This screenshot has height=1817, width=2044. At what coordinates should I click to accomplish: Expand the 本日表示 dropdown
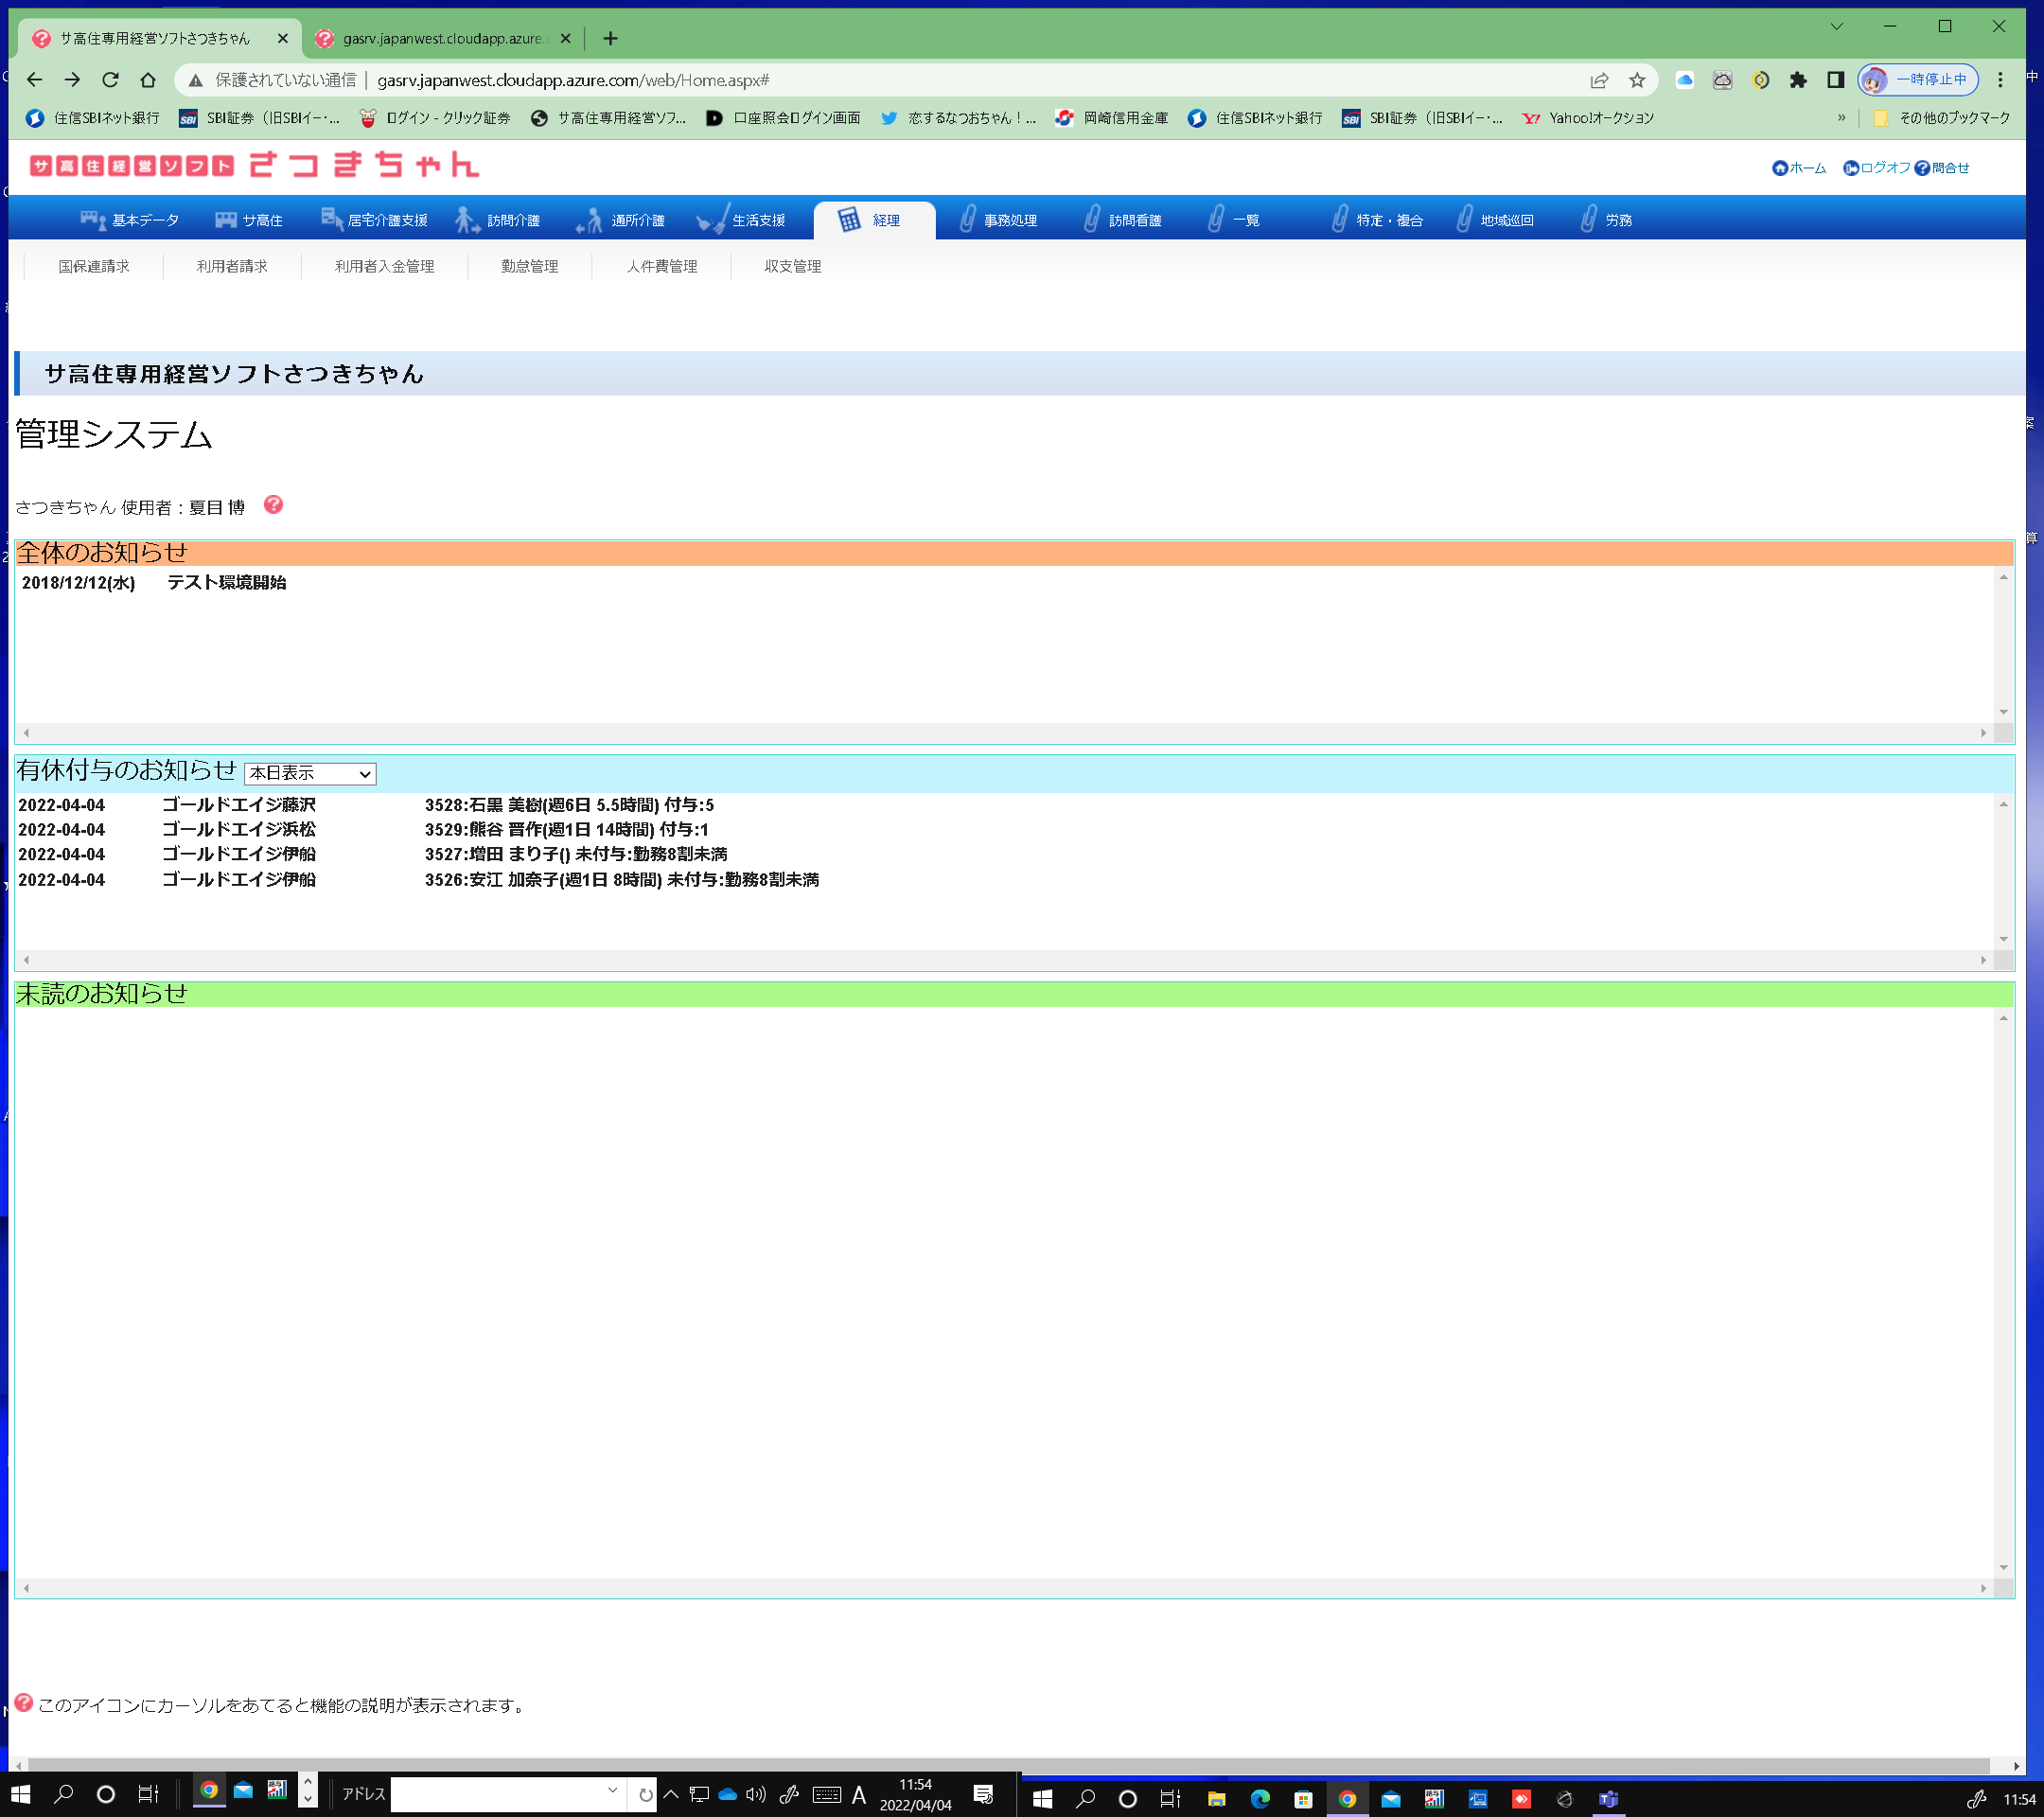[x=310, y=774]
